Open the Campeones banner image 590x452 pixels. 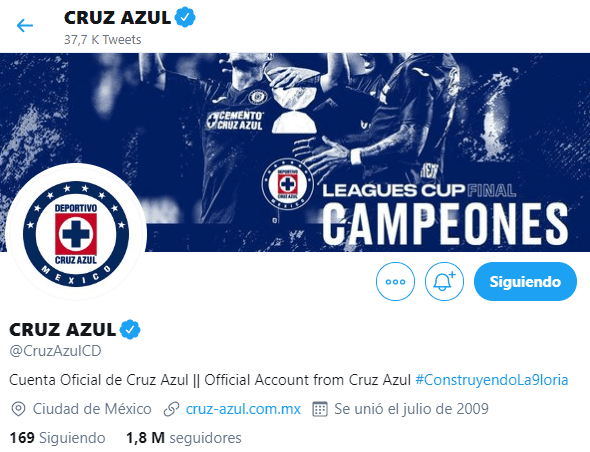point(295,152)
